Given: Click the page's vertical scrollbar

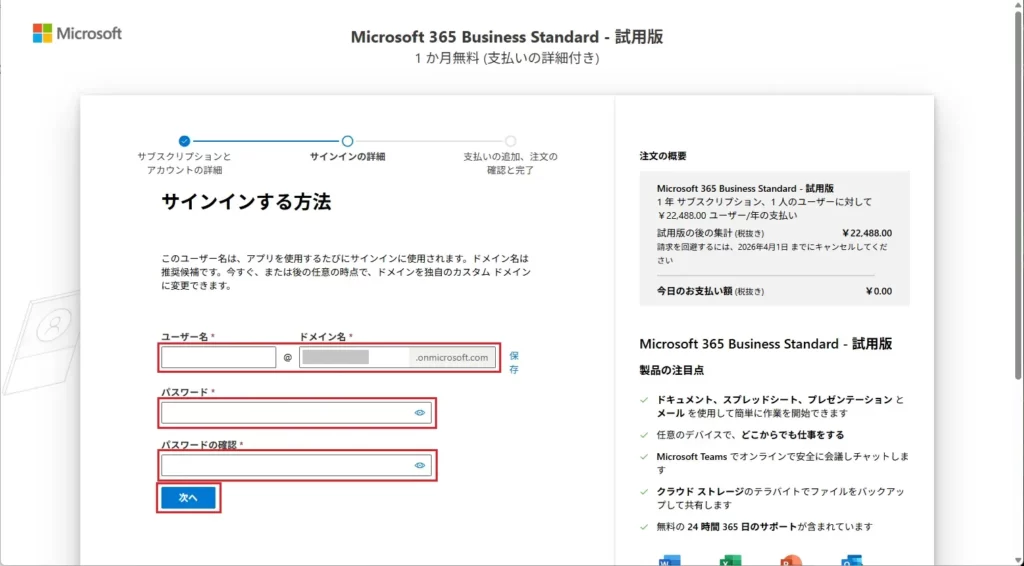Looking at the screenshot, I should point(1018,196).
